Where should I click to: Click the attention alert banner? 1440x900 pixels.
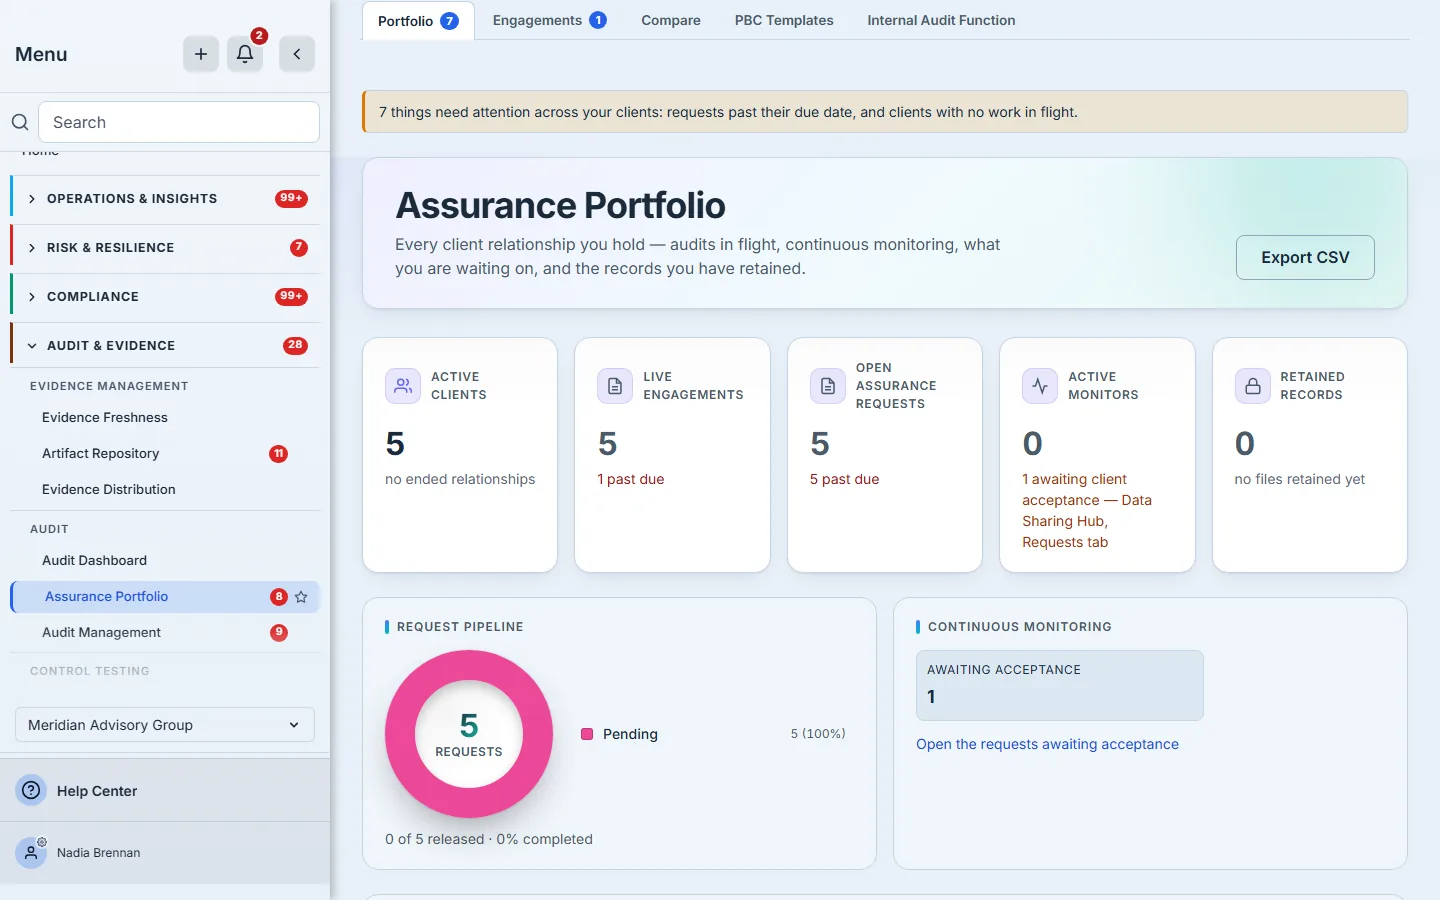[x=885, y=112]
